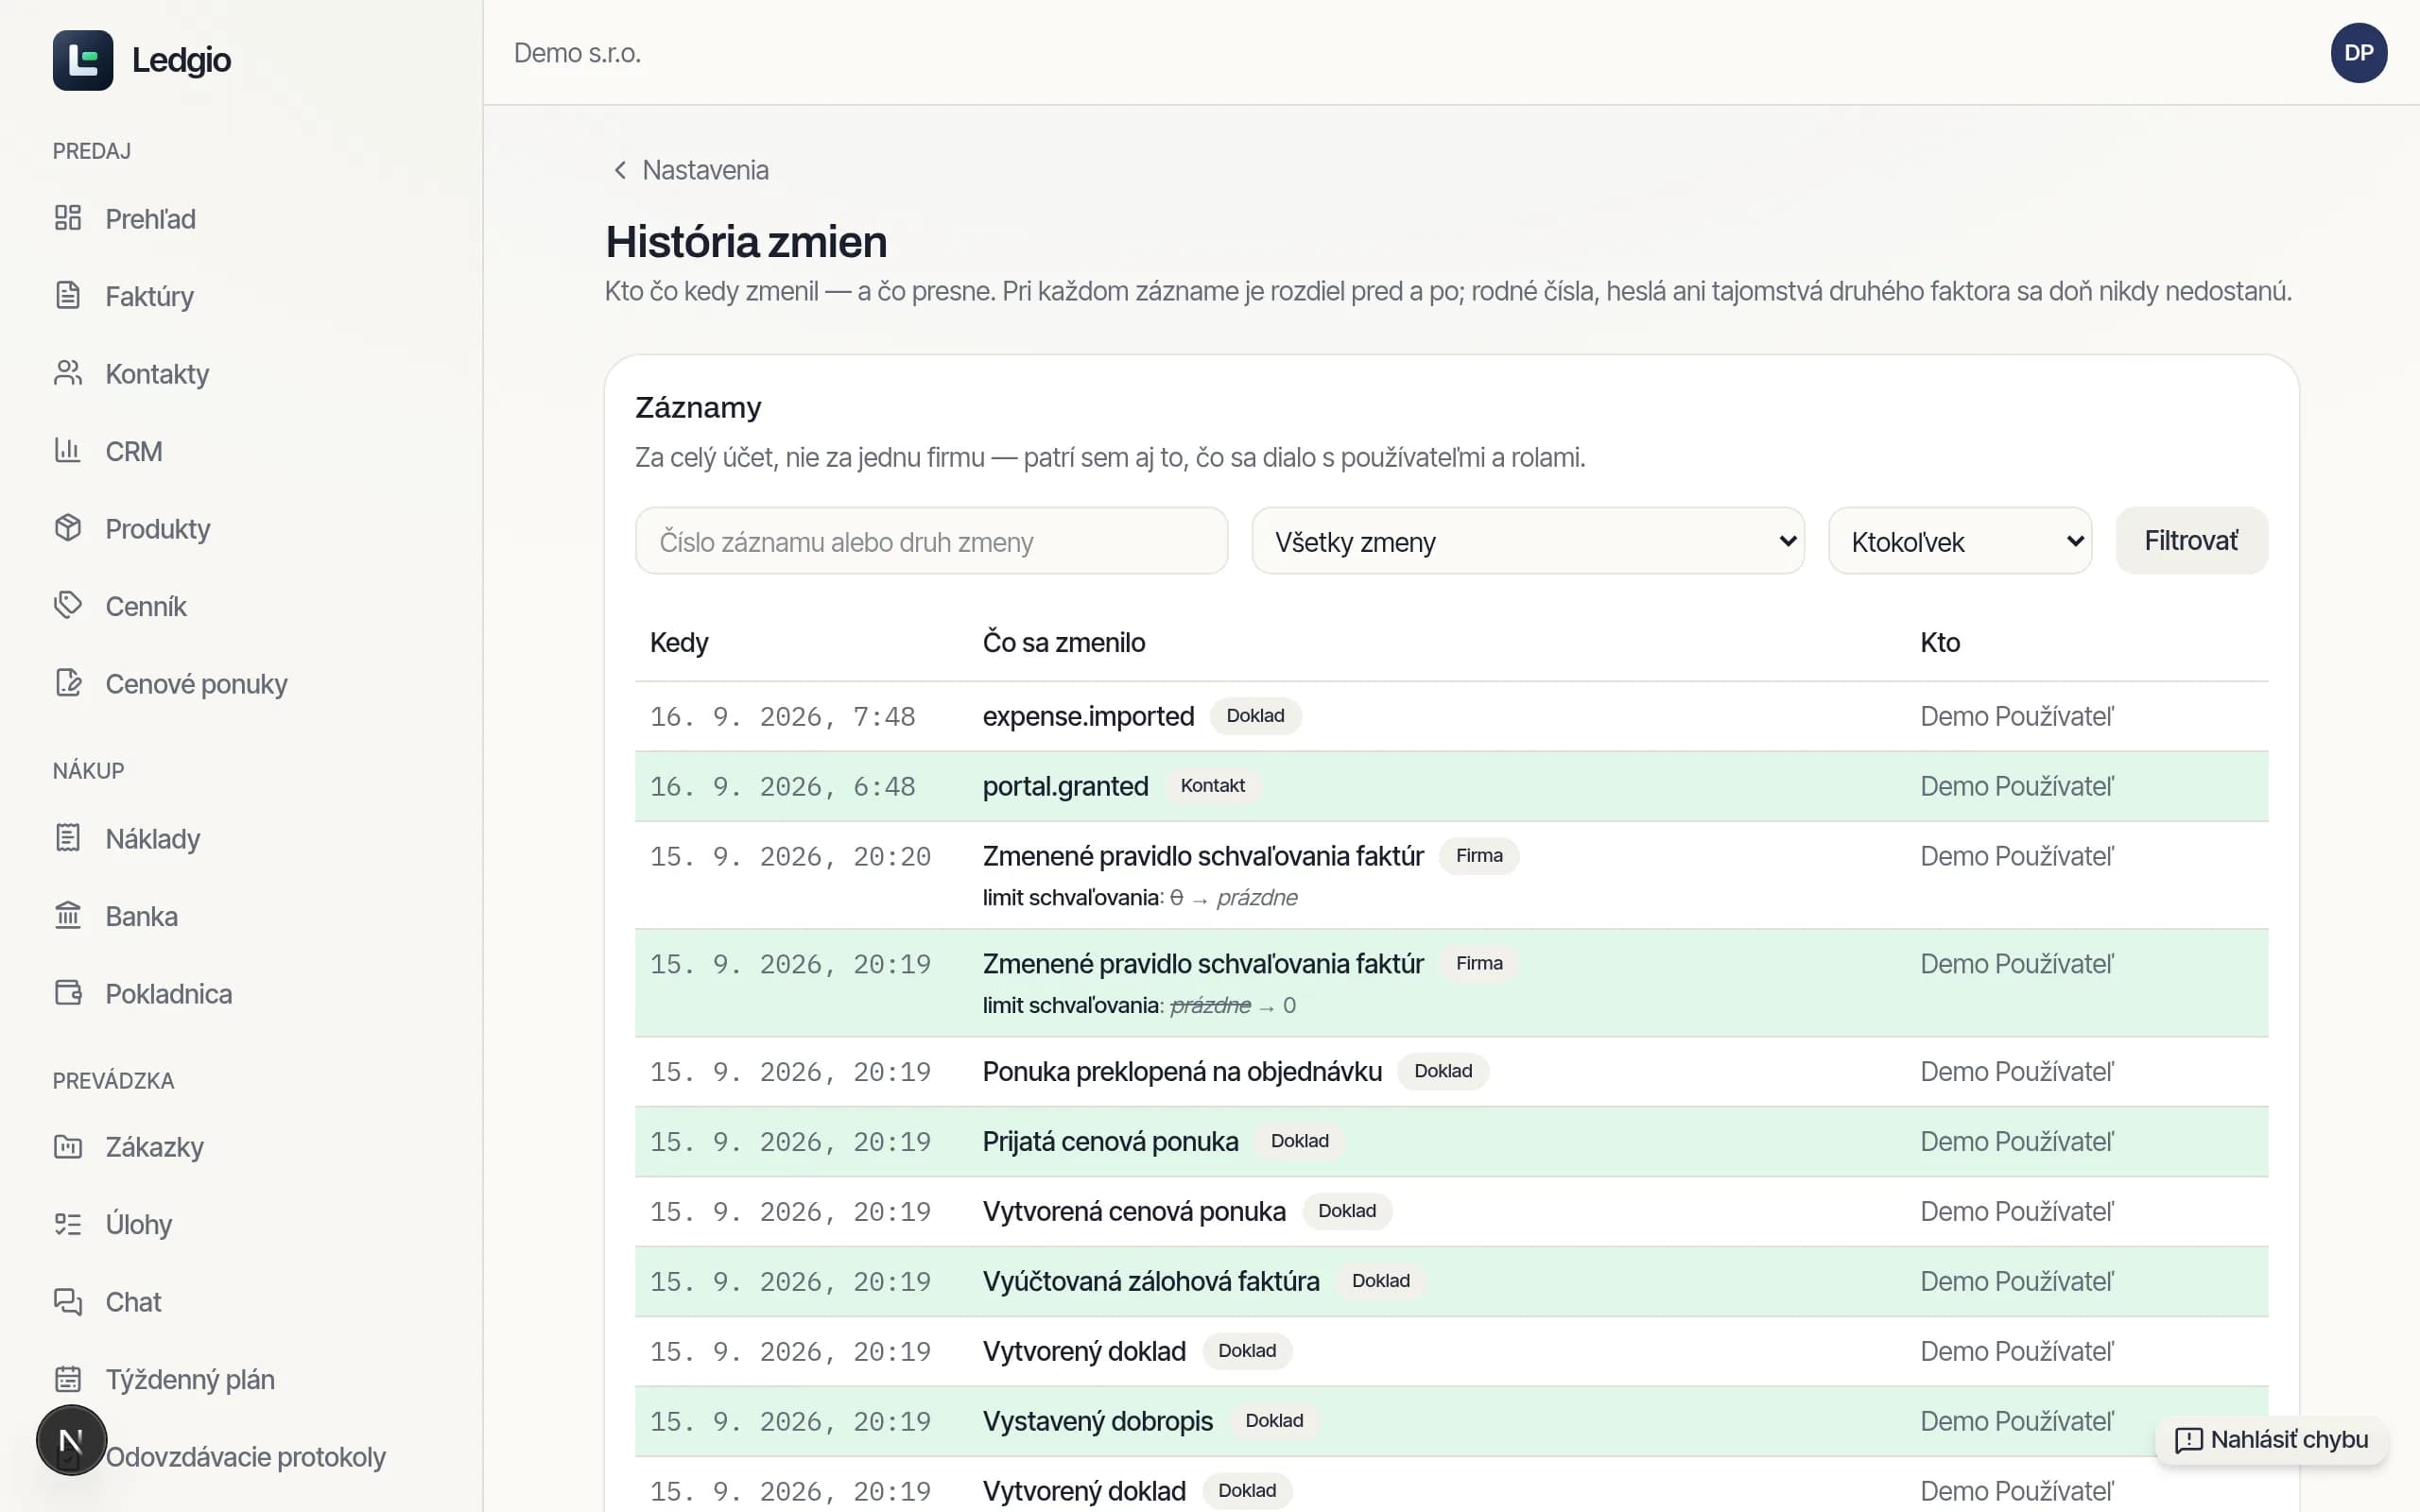Viewport: 2420px width, 1512px height.
Task: Select the CRM chart icon
Action: pyautogui.click(x=68, y=451)
